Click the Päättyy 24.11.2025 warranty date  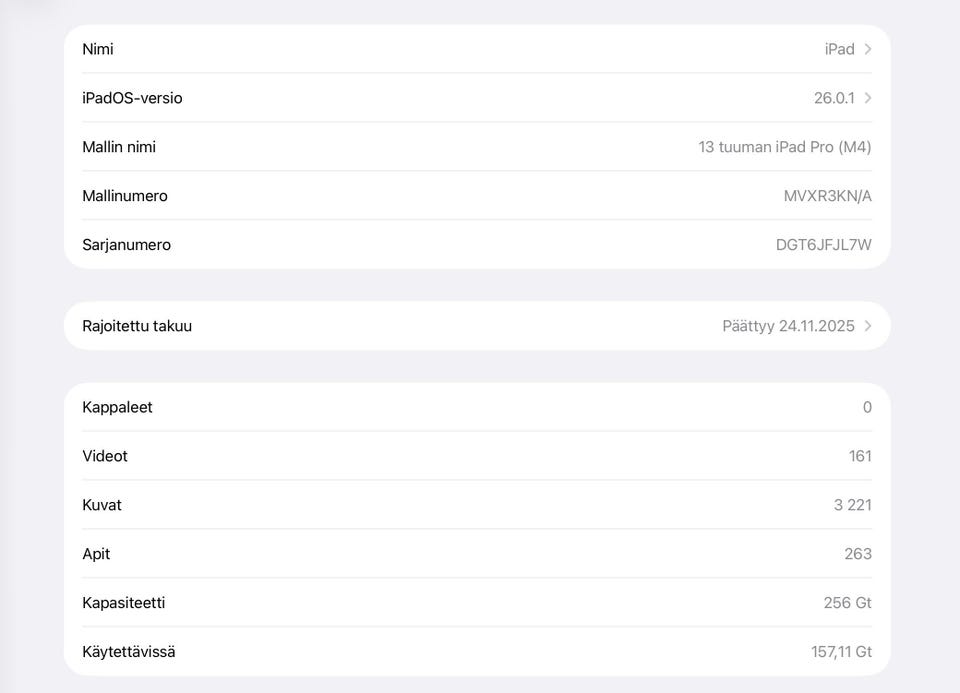pos(788,326)
